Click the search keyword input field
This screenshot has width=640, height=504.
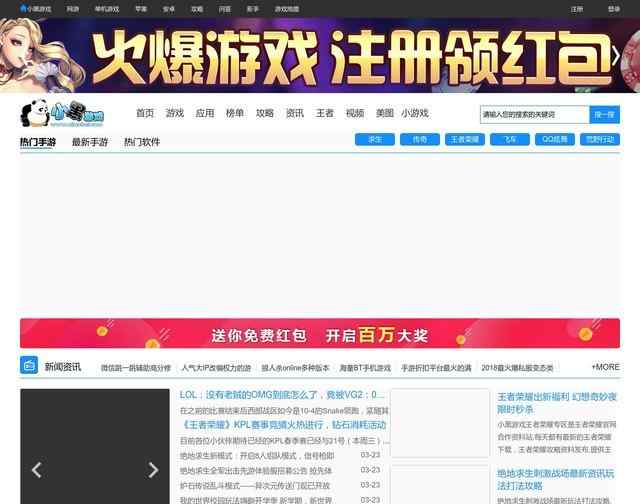[x=535, y=115]
